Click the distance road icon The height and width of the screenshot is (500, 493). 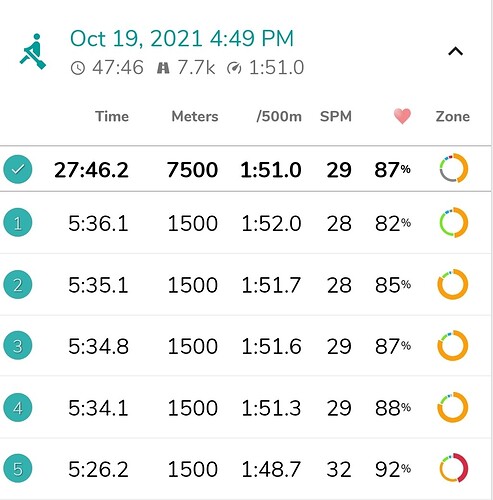[x=163, y=68]
